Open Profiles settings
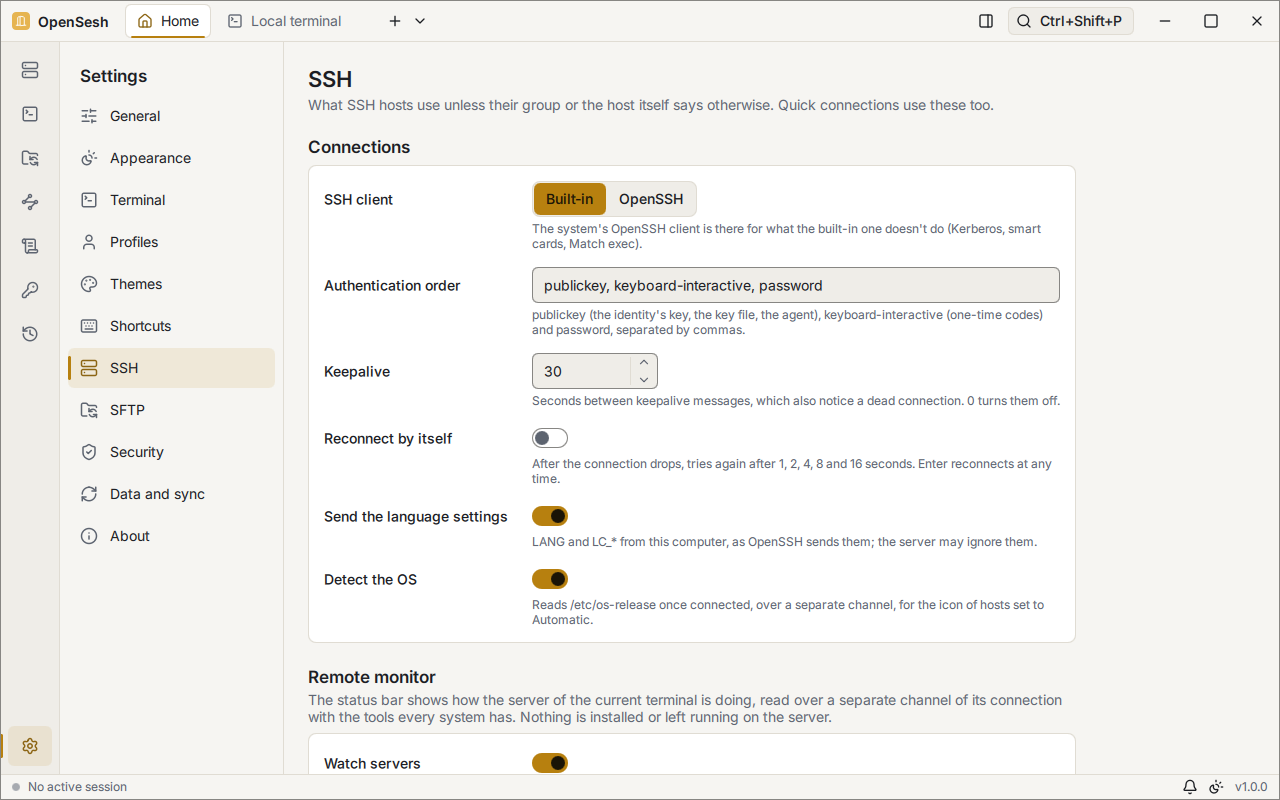Screen dimensions: 1280x800 [x=171, y=242]
